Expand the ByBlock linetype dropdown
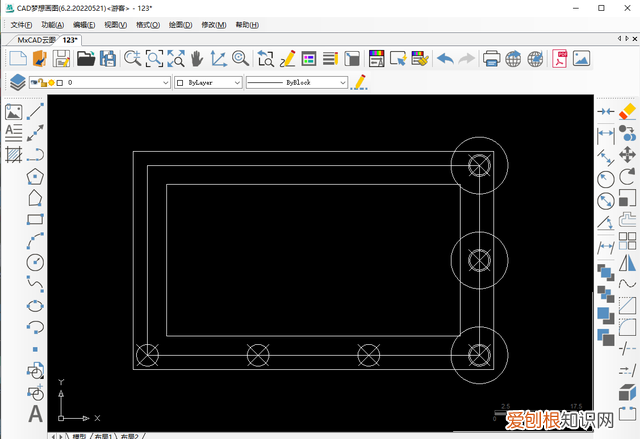Screen dimensions: 640x439 [342, 82]
